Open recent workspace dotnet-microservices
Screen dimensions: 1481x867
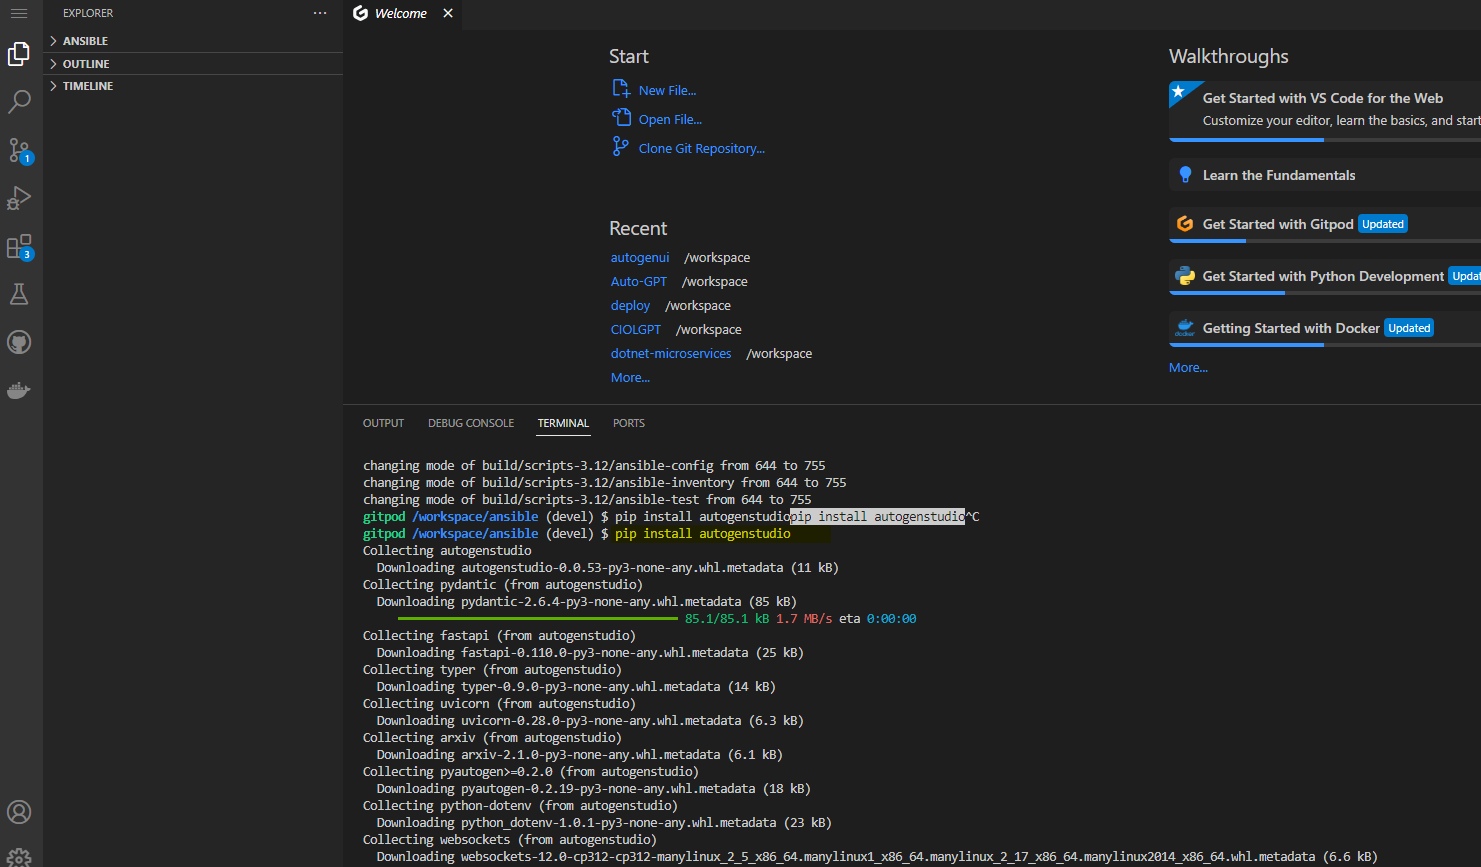pos(671,353)
